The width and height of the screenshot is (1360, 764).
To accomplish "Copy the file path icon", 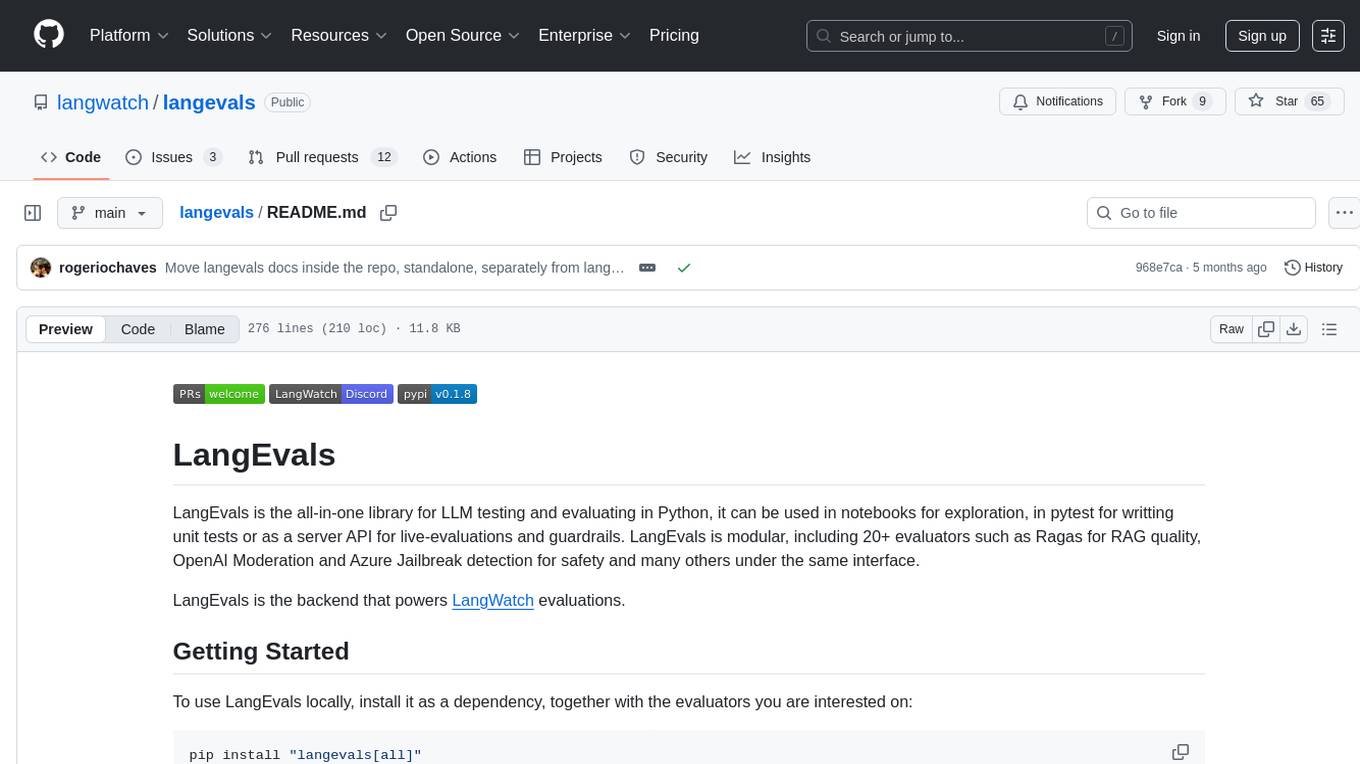I will coord(389,213).
